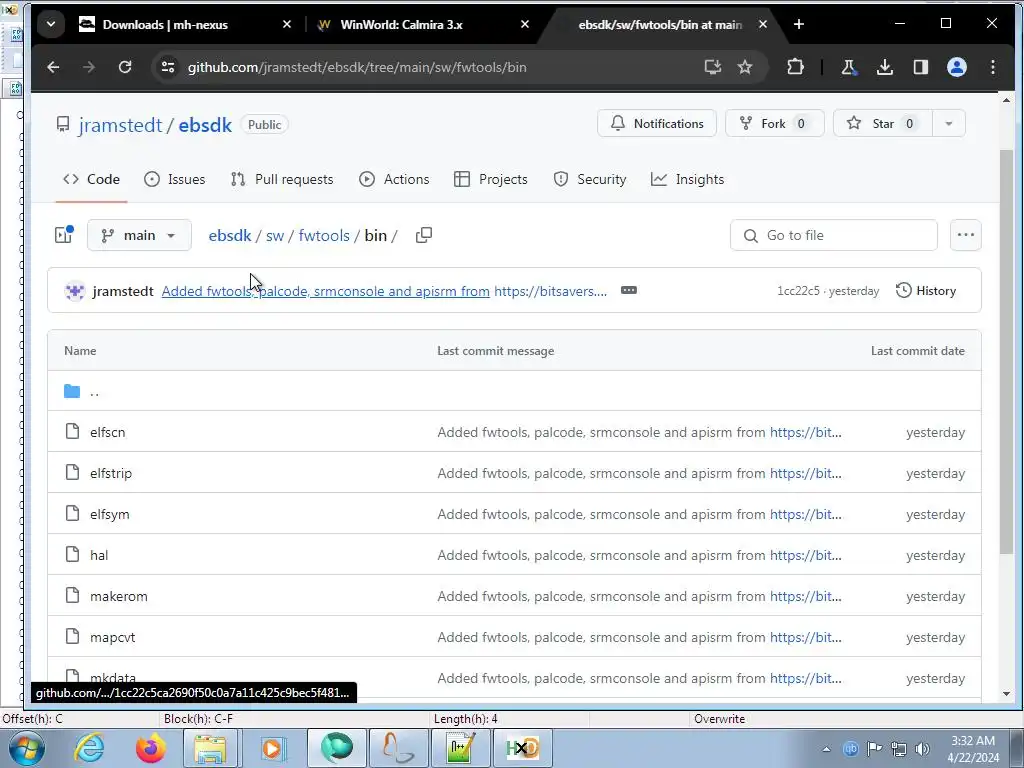View commit History
The height and width of the screenshot is (768, 1024).
coord(926,291)
